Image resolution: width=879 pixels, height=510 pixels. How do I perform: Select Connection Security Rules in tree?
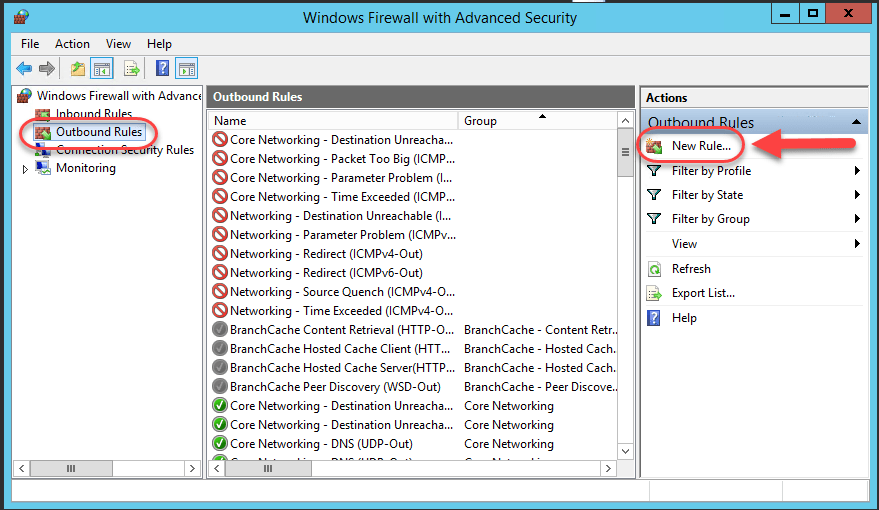coord(125,150)
